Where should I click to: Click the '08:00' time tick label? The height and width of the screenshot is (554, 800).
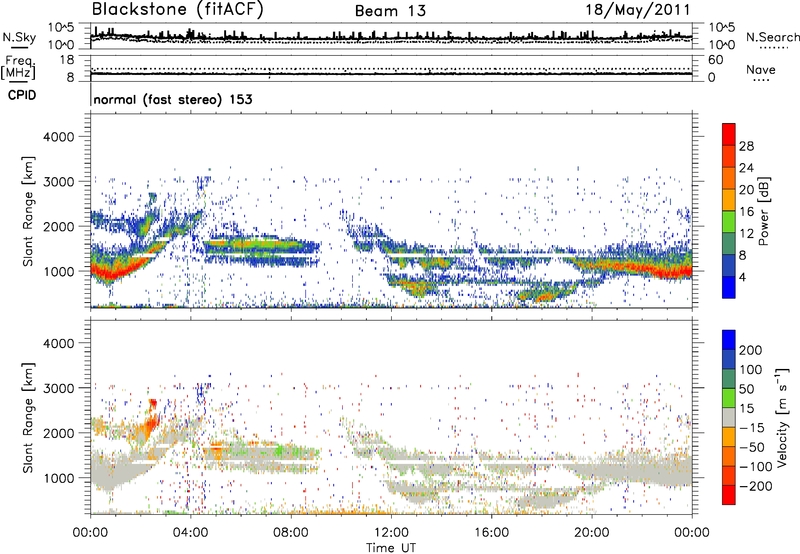[291, 533]
